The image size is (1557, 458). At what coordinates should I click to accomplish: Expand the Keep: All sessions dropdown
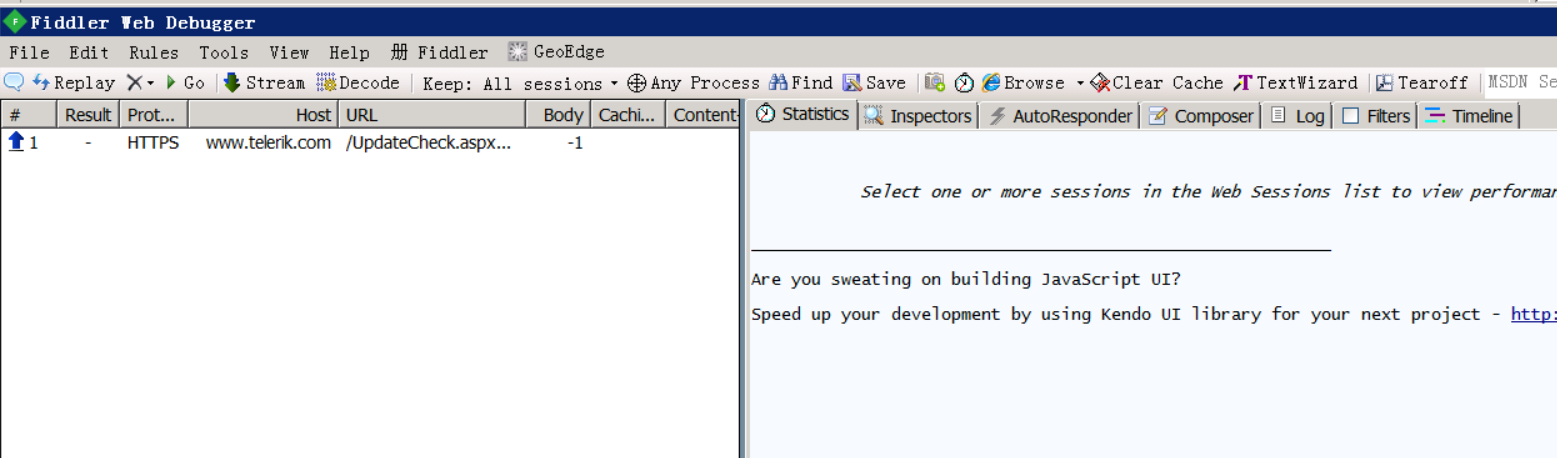coord(520,84)
